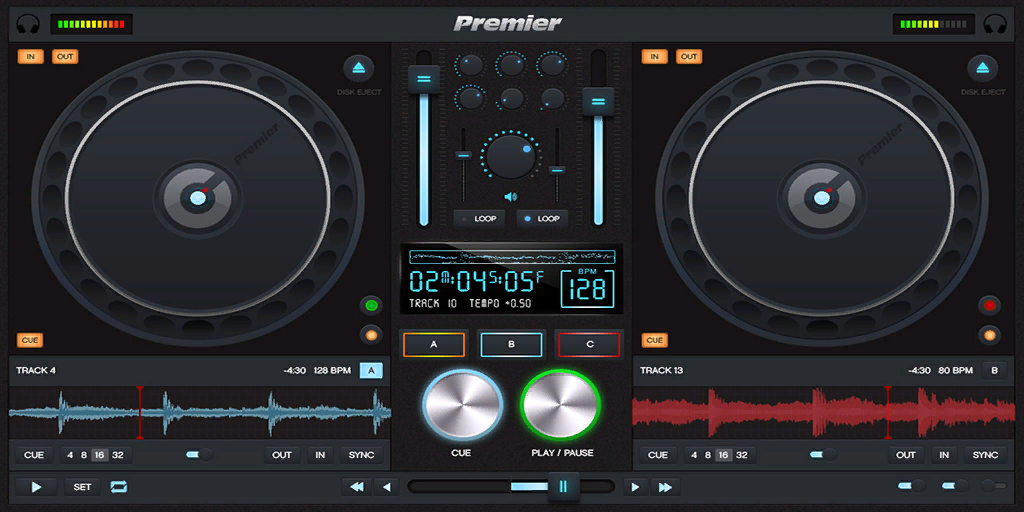Screen dimensions: 1024x512
Task: Click the green round button on left deck
Action: coord(372,305)
